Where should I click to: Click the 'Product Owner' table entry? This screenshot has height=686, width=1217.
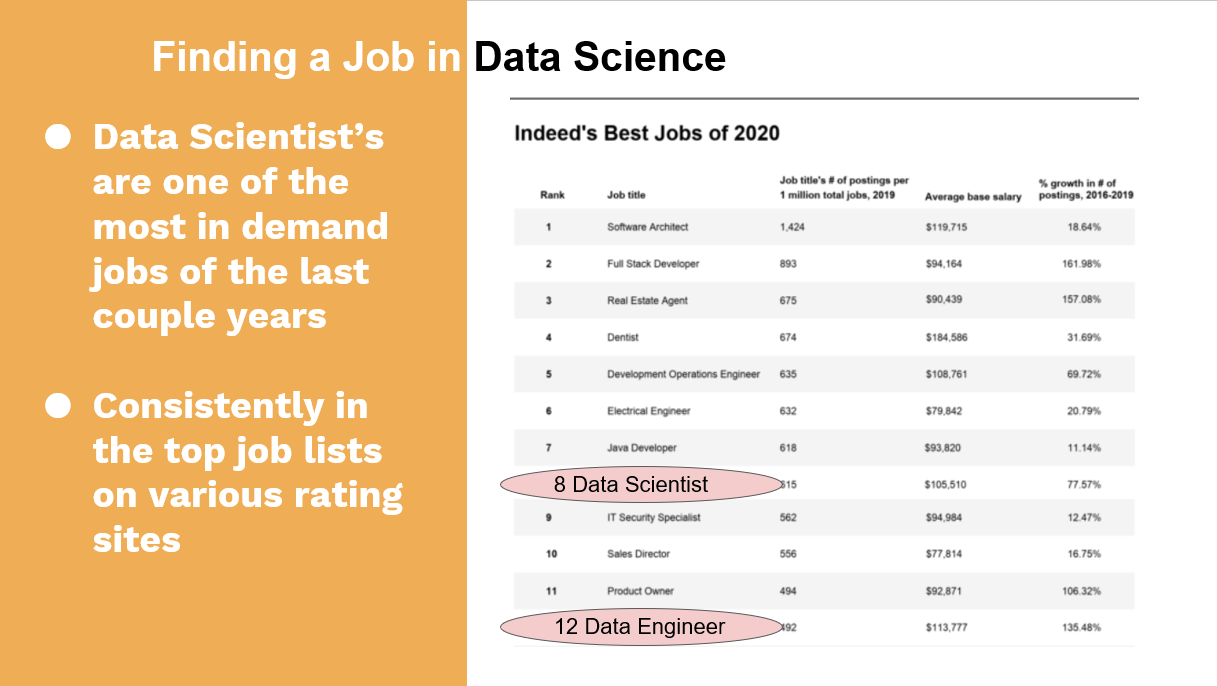[x=638, y=591]
